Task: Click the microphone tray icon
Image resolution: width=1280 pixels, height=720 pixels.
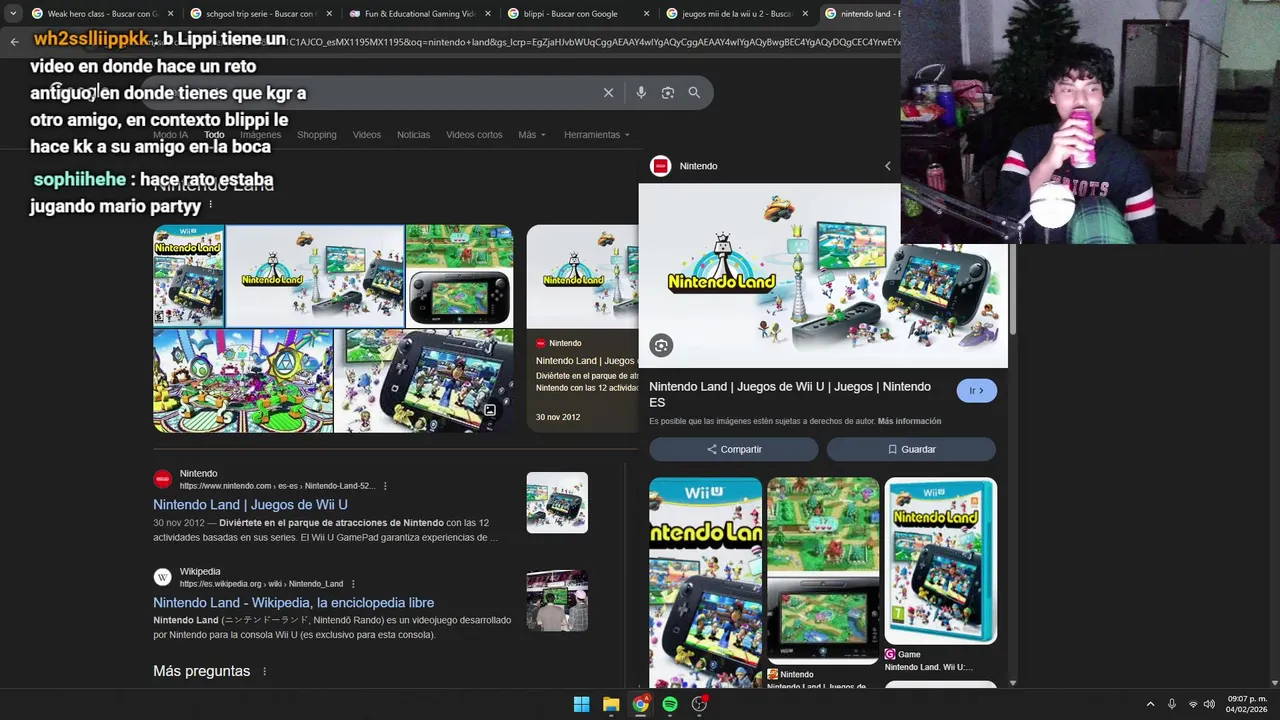Action: coord(1172,704)
